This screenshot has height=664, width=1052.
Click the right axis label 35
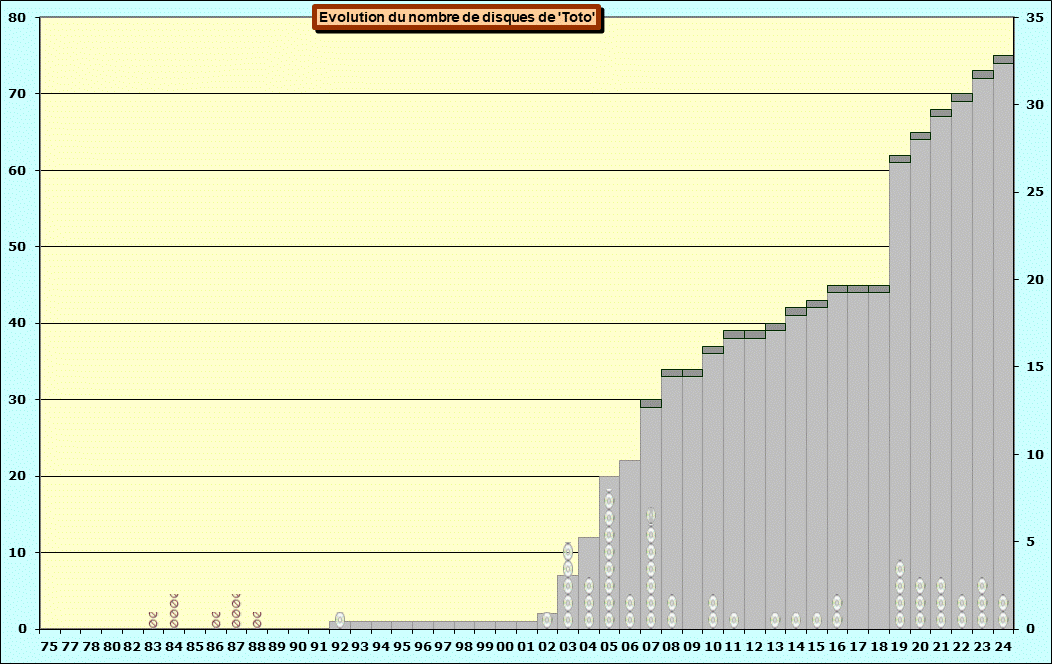pos(1035,17)
